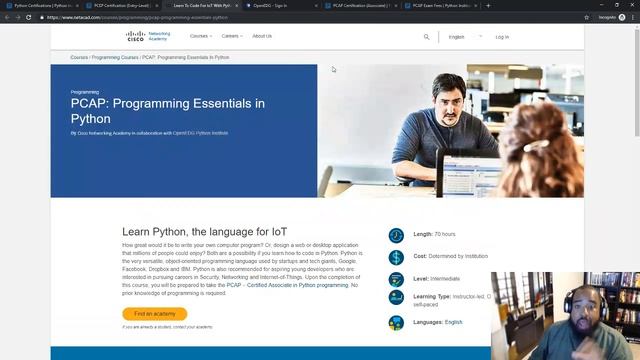Screen dimensions: 640x360
Task: Open the About Us page
Action: point(262,36)
